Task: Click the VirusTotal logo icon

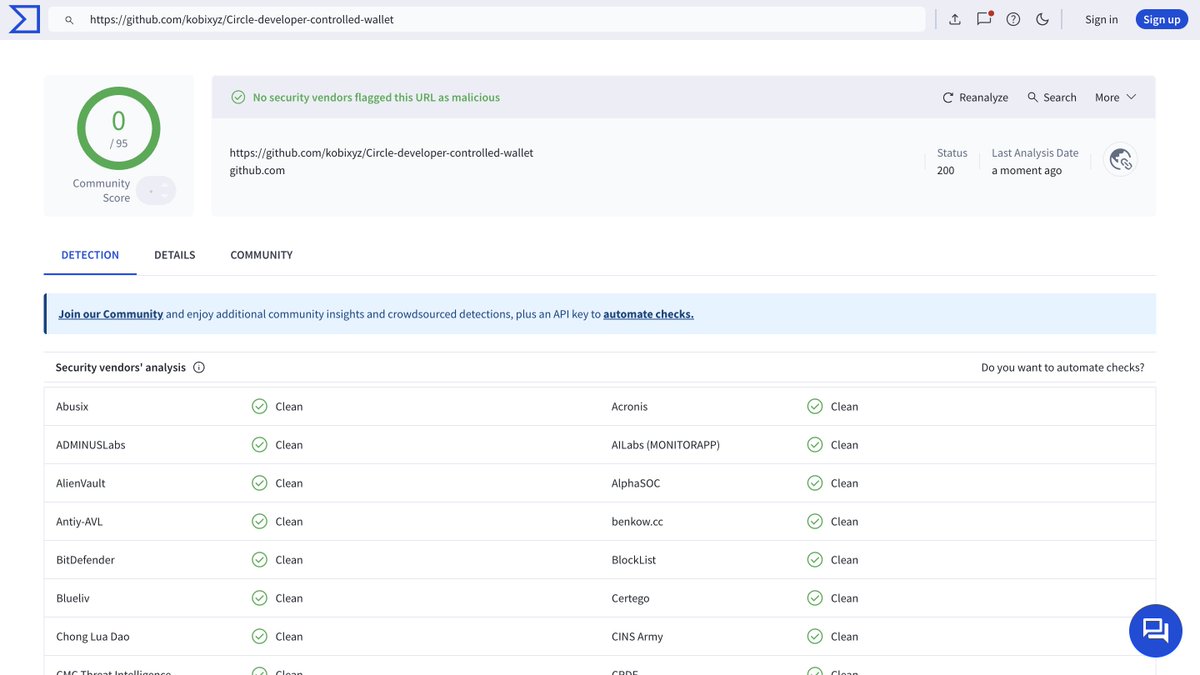Action: click(24, 19)
